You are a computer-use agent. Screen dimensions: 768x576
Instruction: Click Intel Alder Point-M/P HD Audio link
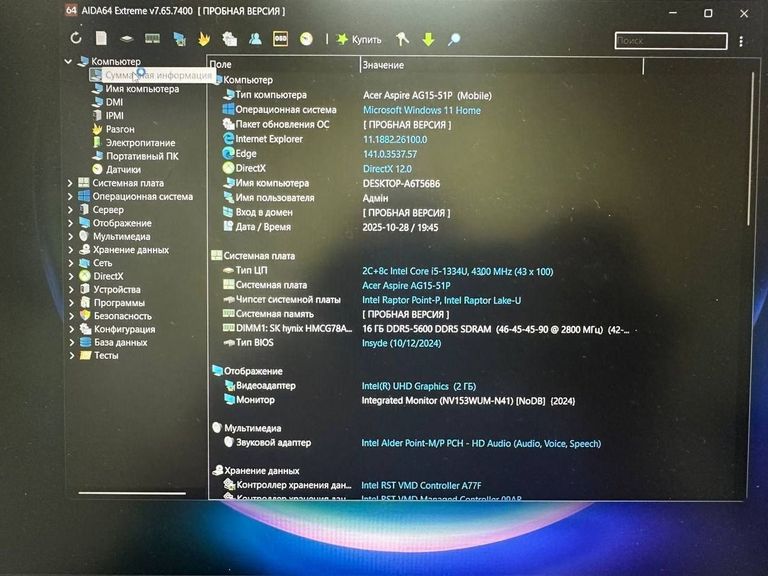coord(481,444)
